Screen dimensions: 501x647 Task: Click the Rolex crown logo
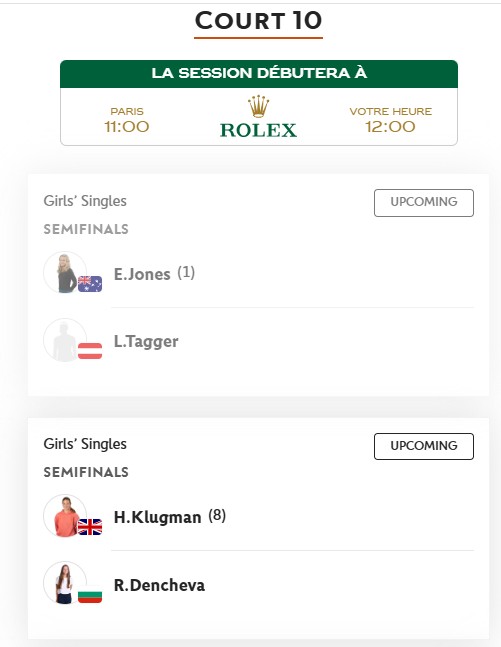pyautogui.click(x=258, y=106)
